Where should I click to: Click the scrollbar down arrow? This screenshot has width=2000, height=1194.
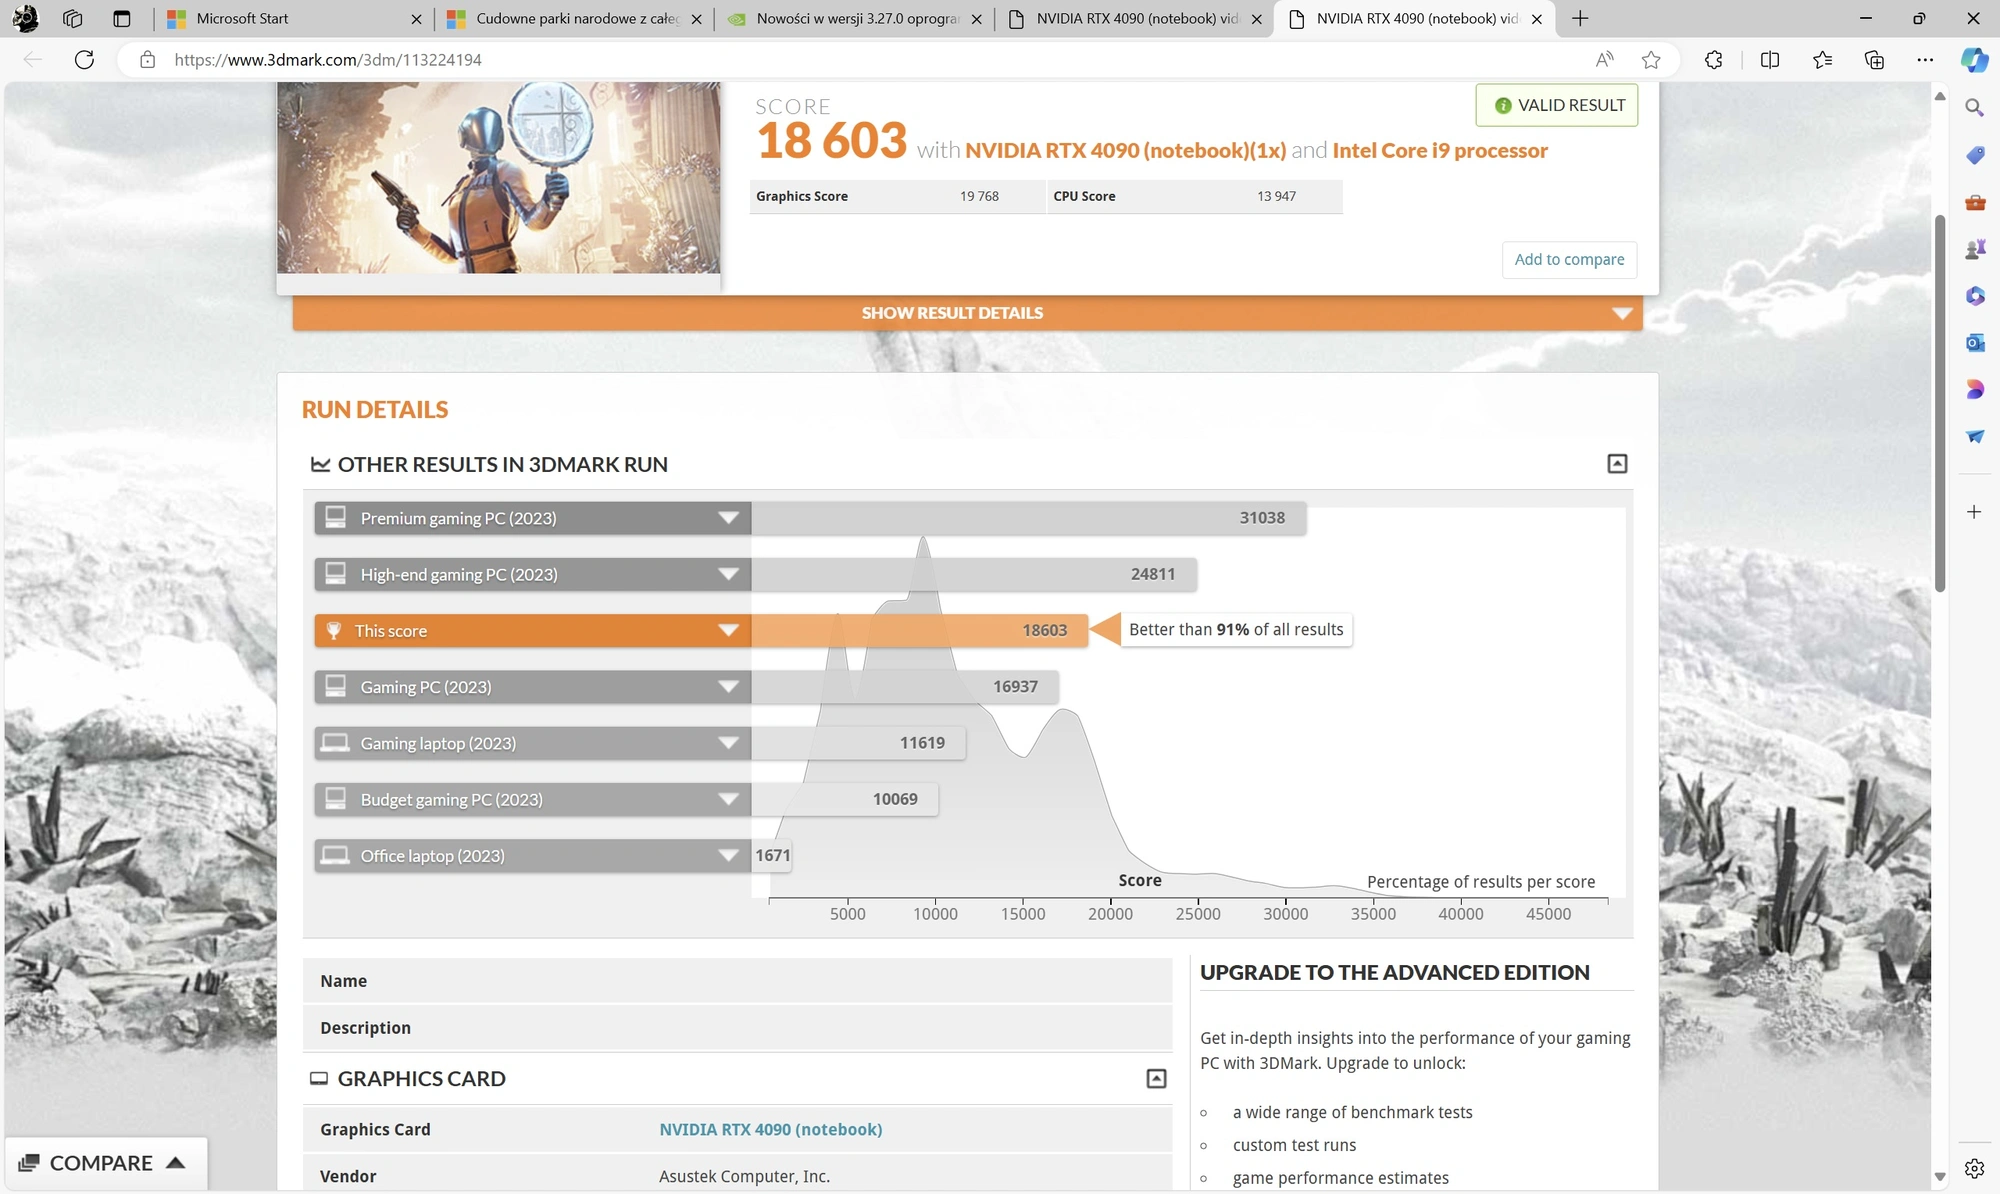(x=1940, y=1177)
